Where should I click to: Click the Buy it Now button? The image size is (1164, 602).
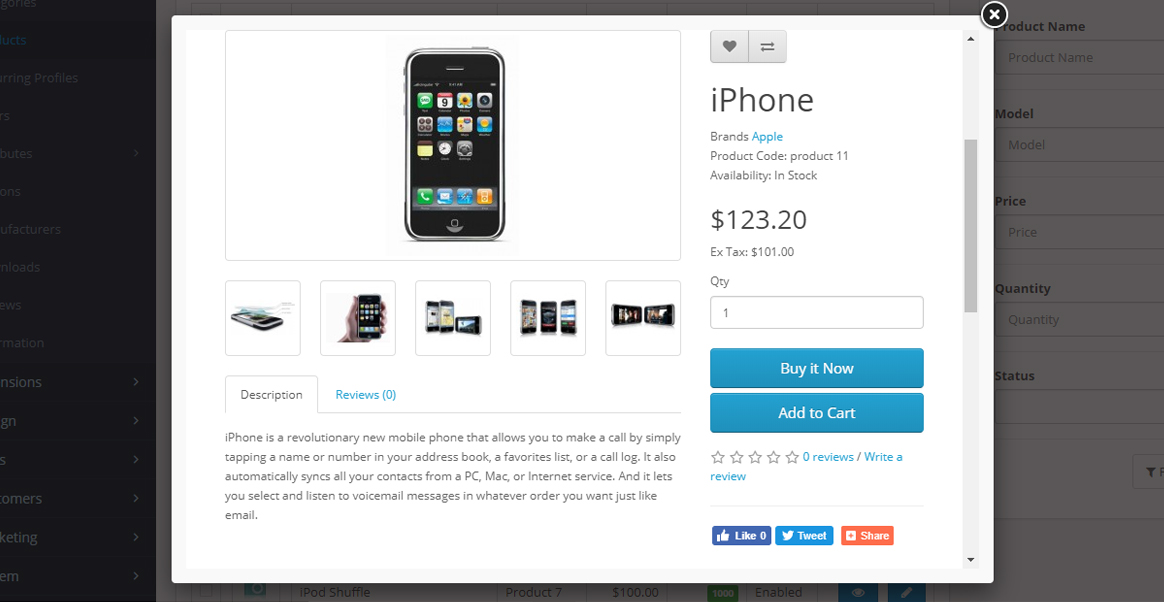click(x=817, y=368)
